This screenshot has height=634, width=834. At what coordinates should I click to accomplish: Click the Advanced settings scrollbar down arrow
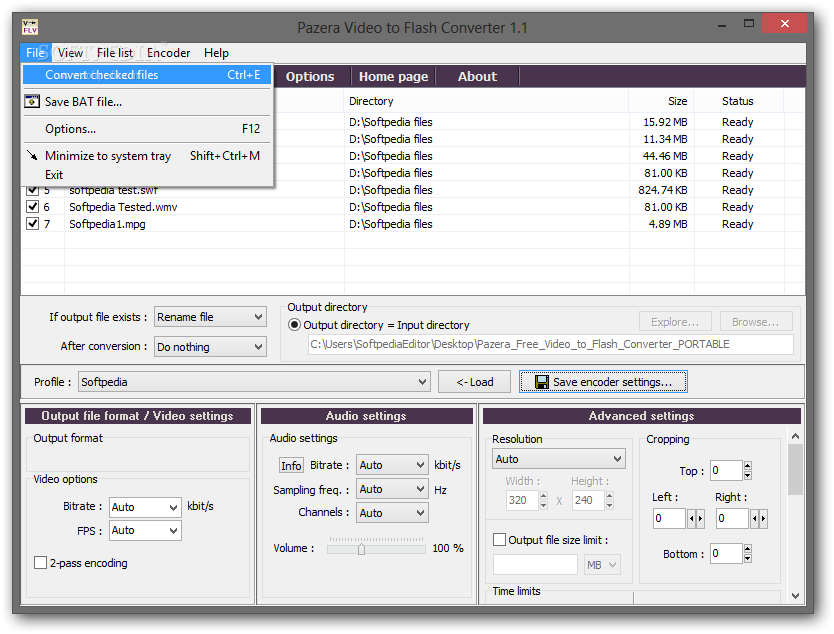point(795,596)
